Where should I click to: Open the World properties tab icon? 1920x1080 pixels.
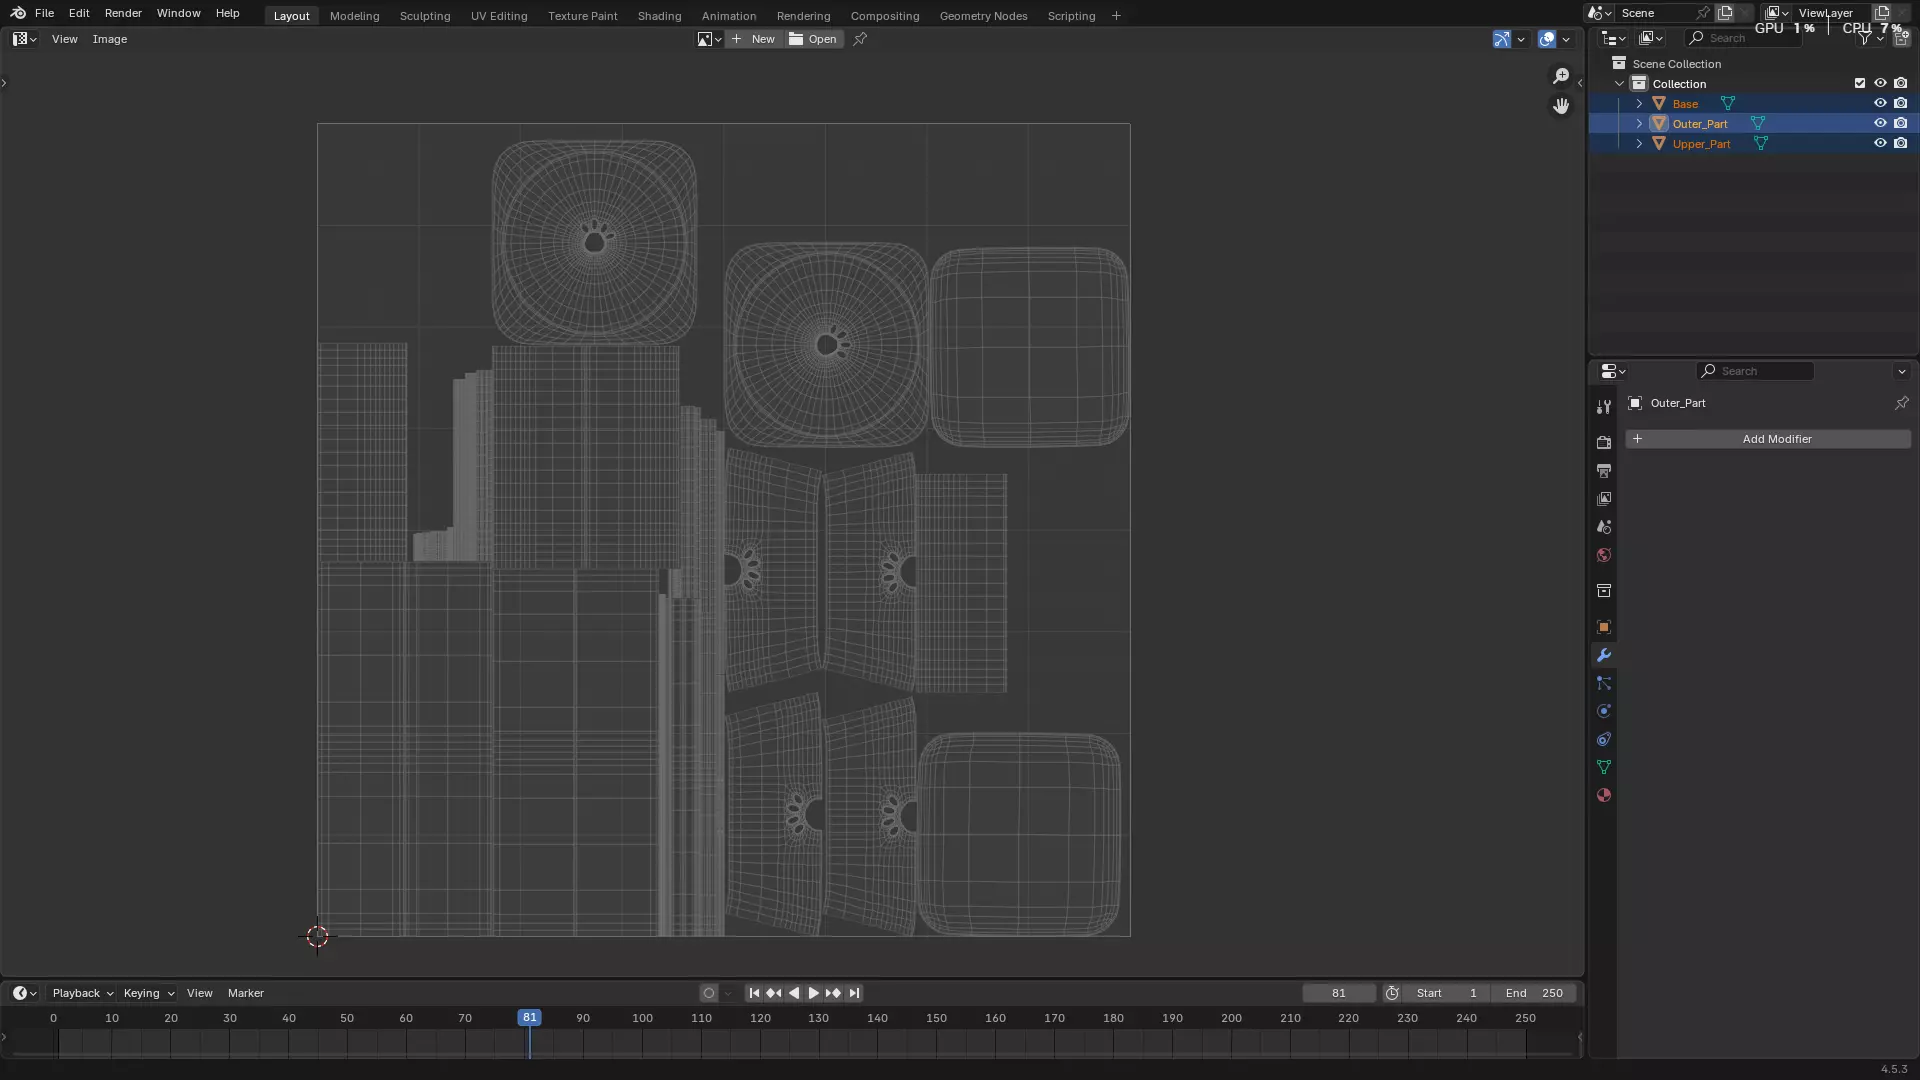tap(1604, 556)
